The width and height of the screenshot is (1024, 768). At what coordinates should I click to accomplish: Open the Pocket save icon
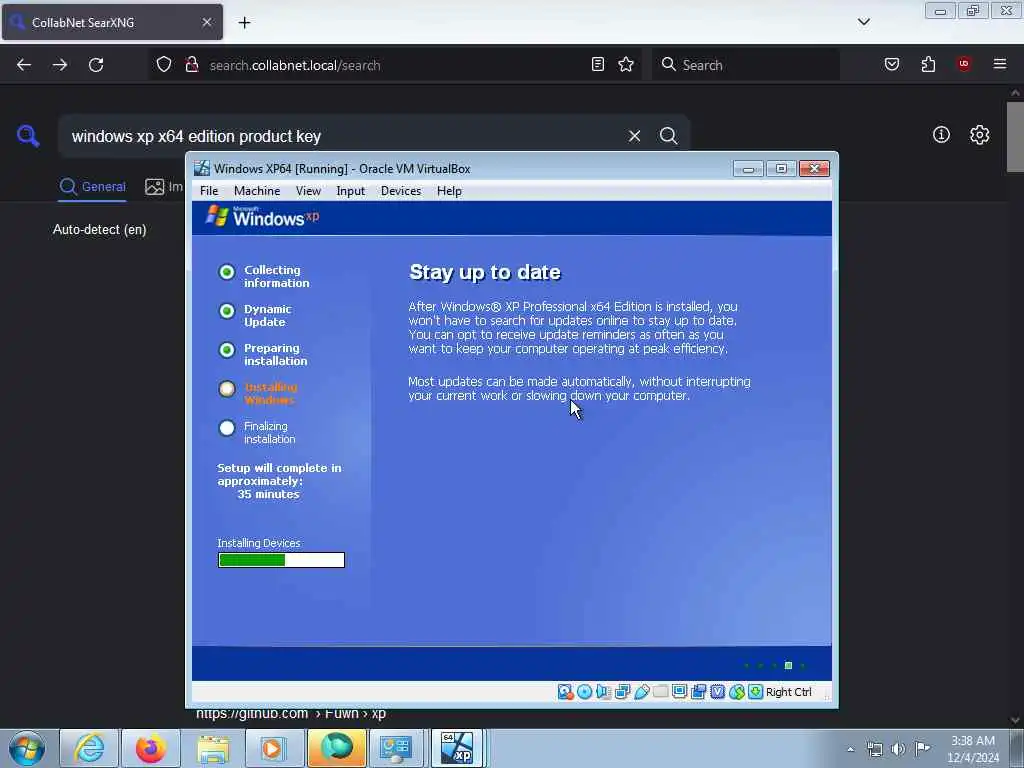[x=891, y=64]
